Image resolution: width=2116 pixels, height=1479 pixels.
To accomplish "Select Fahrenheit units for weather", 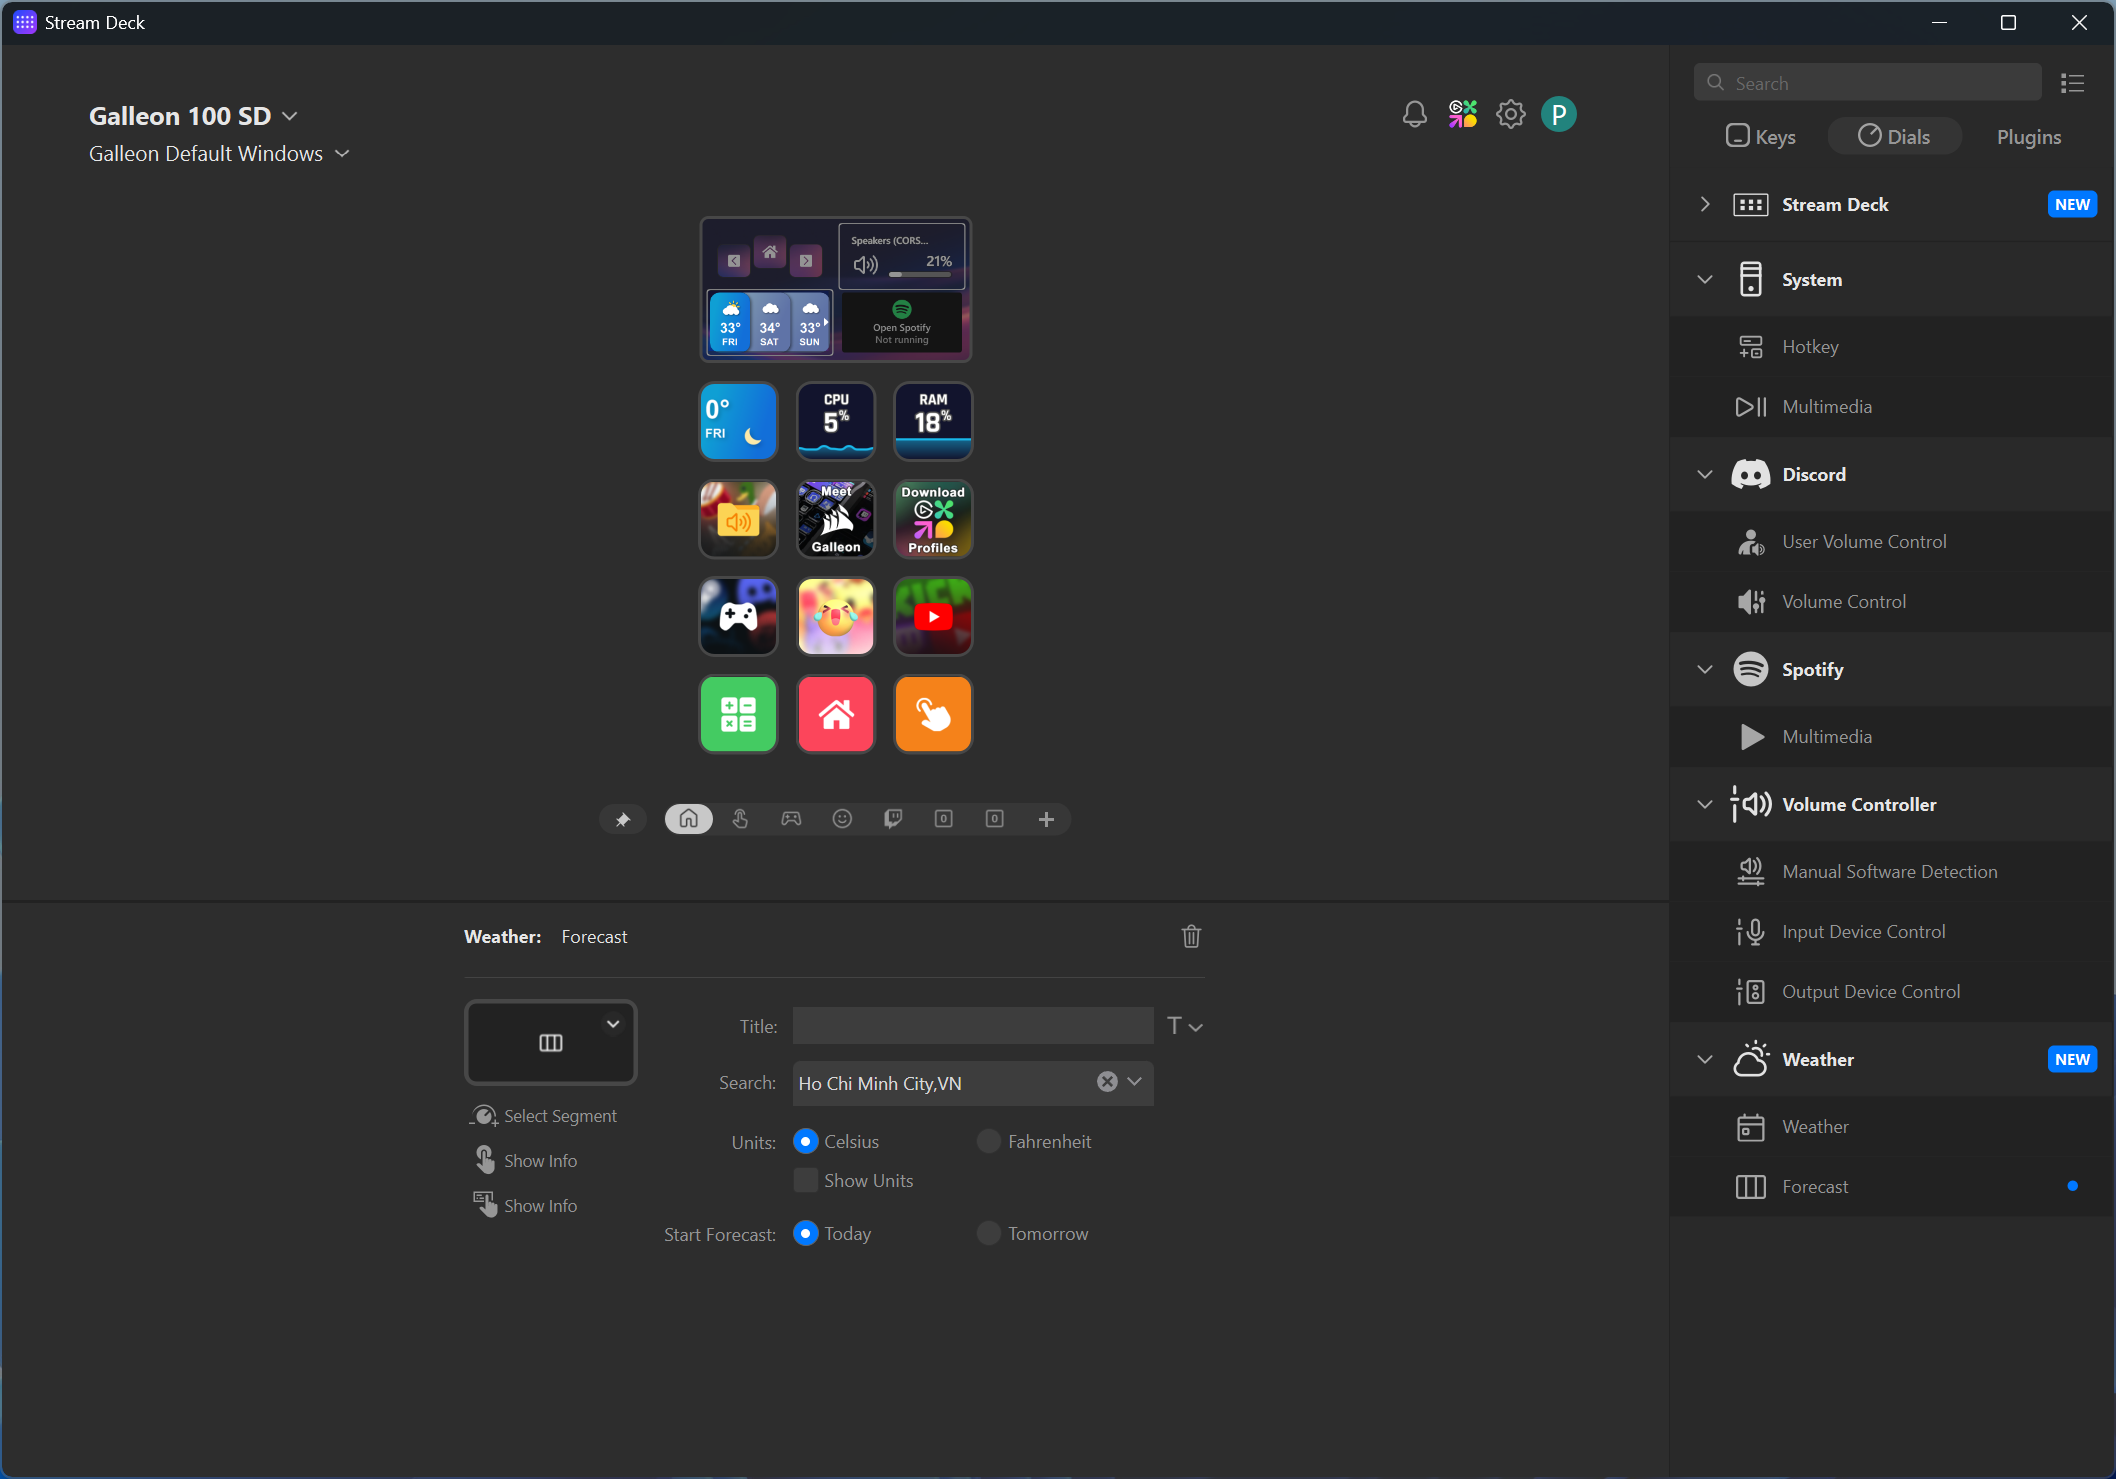I will (x=988, y=1141).
